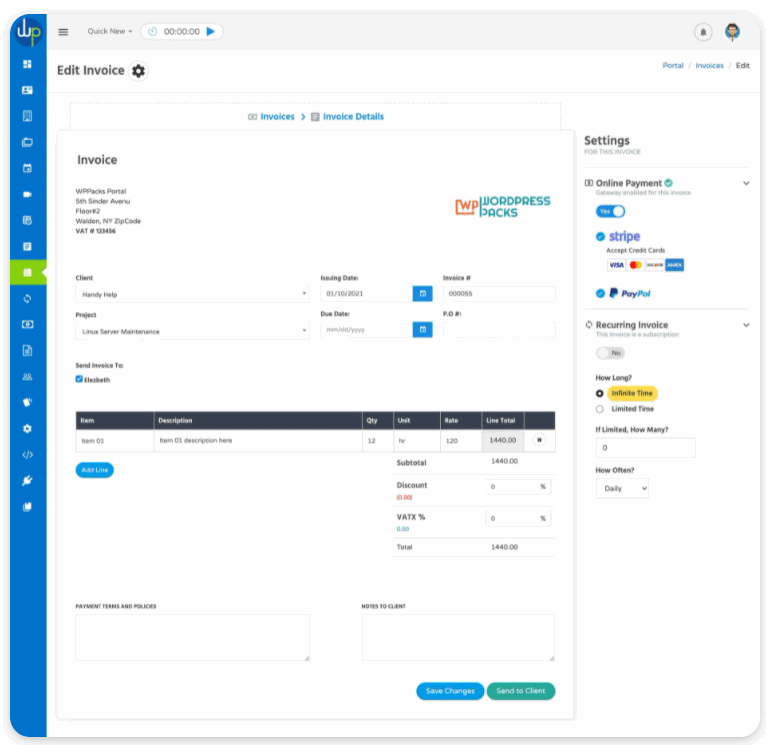Click the If Limited, How Many field
766x745 pixels.
645,447
